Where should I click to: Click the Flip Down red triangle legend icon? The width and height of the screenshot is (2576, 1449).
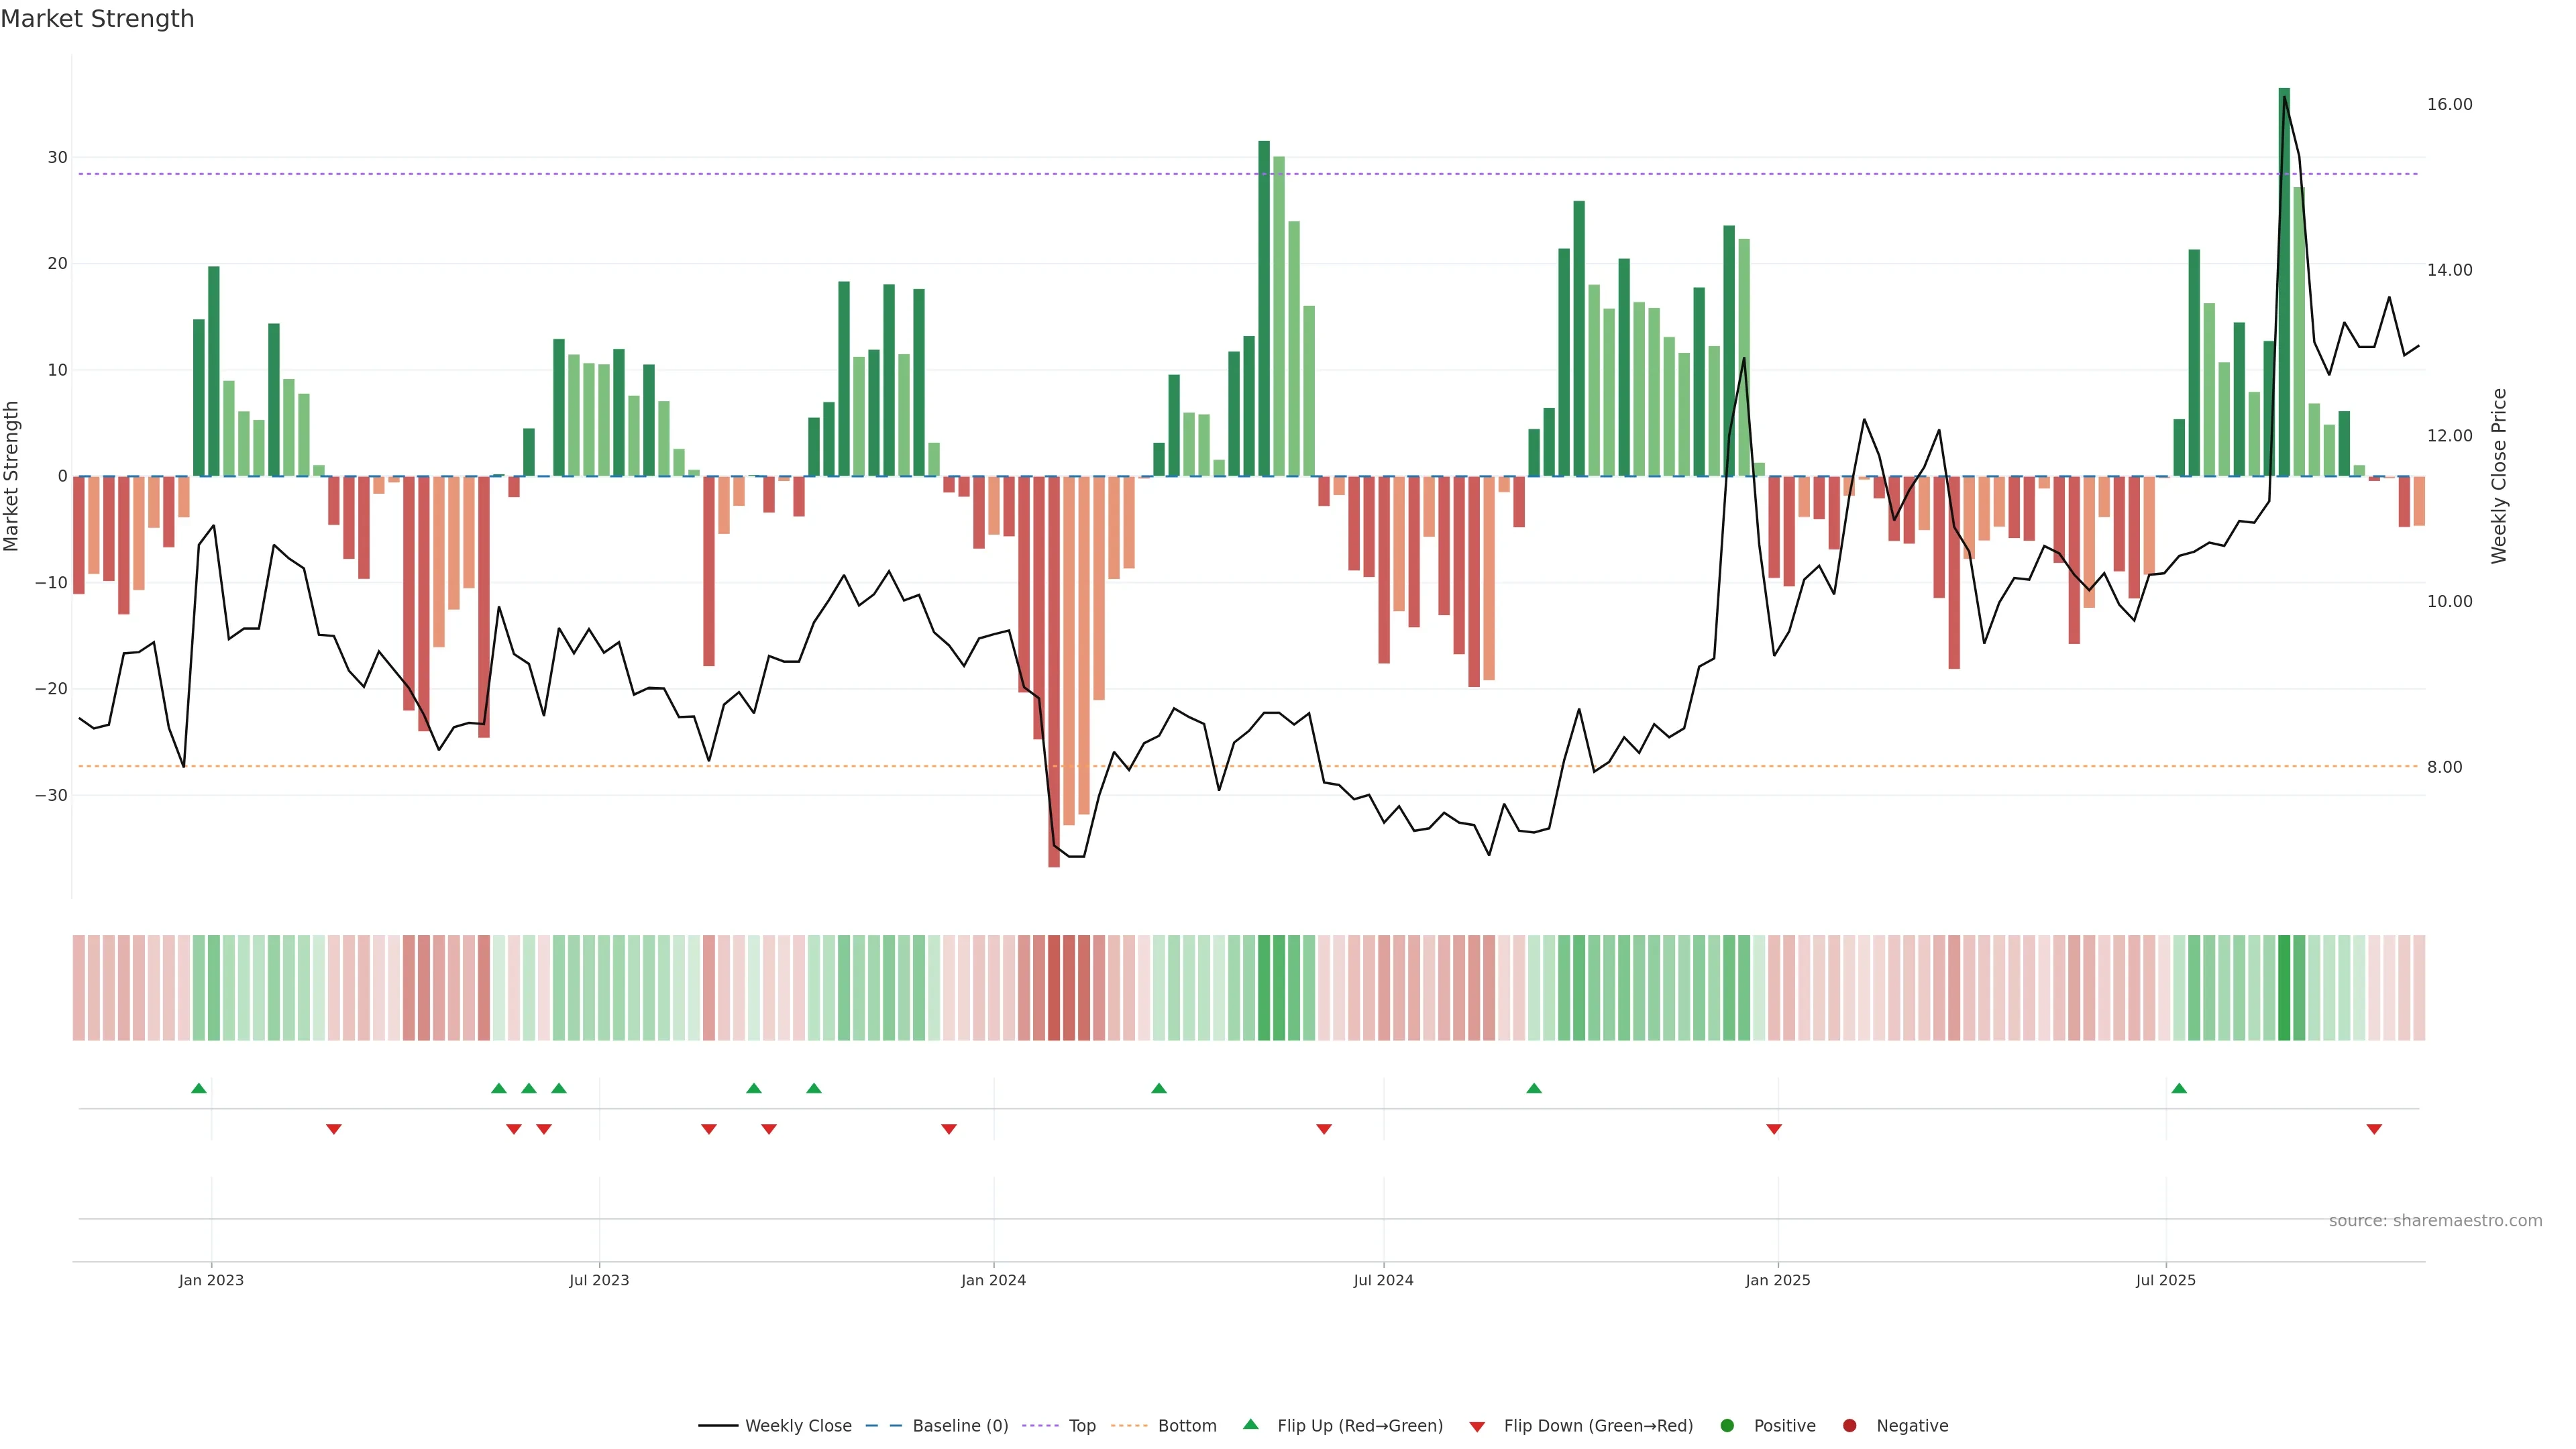pyautogui.click(x=1477, y=1426)
